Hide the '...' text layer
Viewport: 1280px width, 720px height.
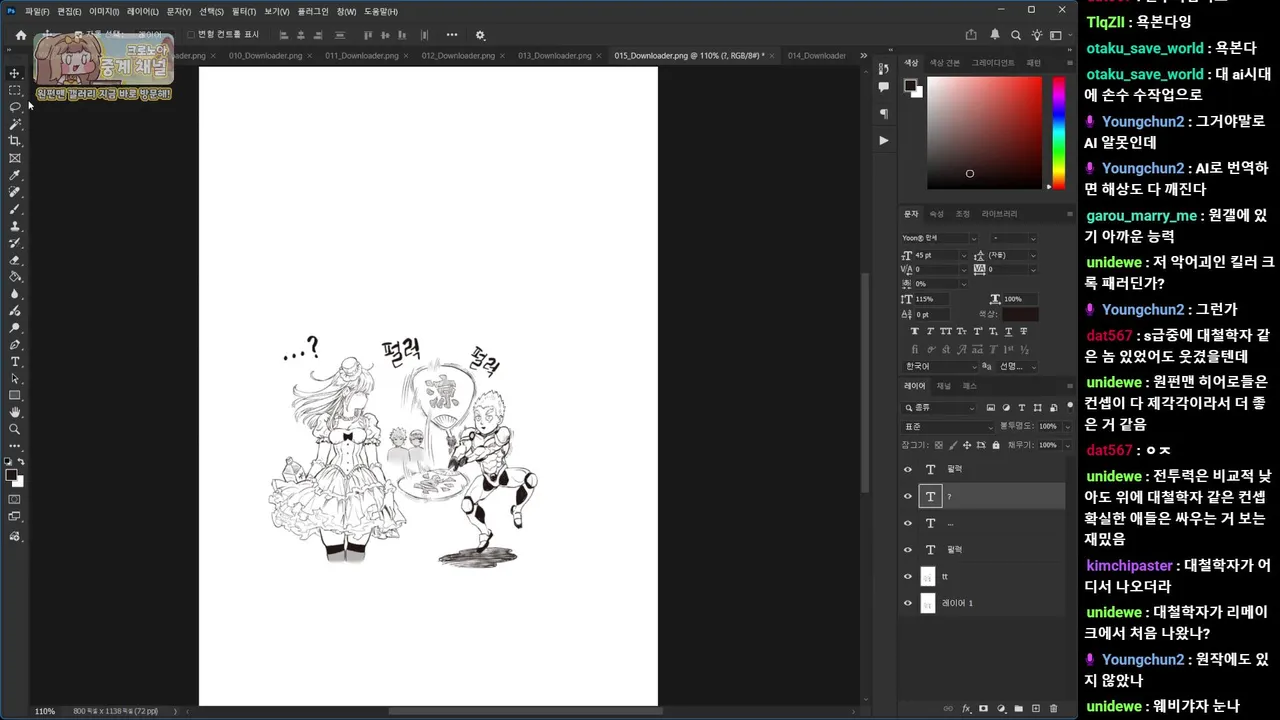click(908, 523)
